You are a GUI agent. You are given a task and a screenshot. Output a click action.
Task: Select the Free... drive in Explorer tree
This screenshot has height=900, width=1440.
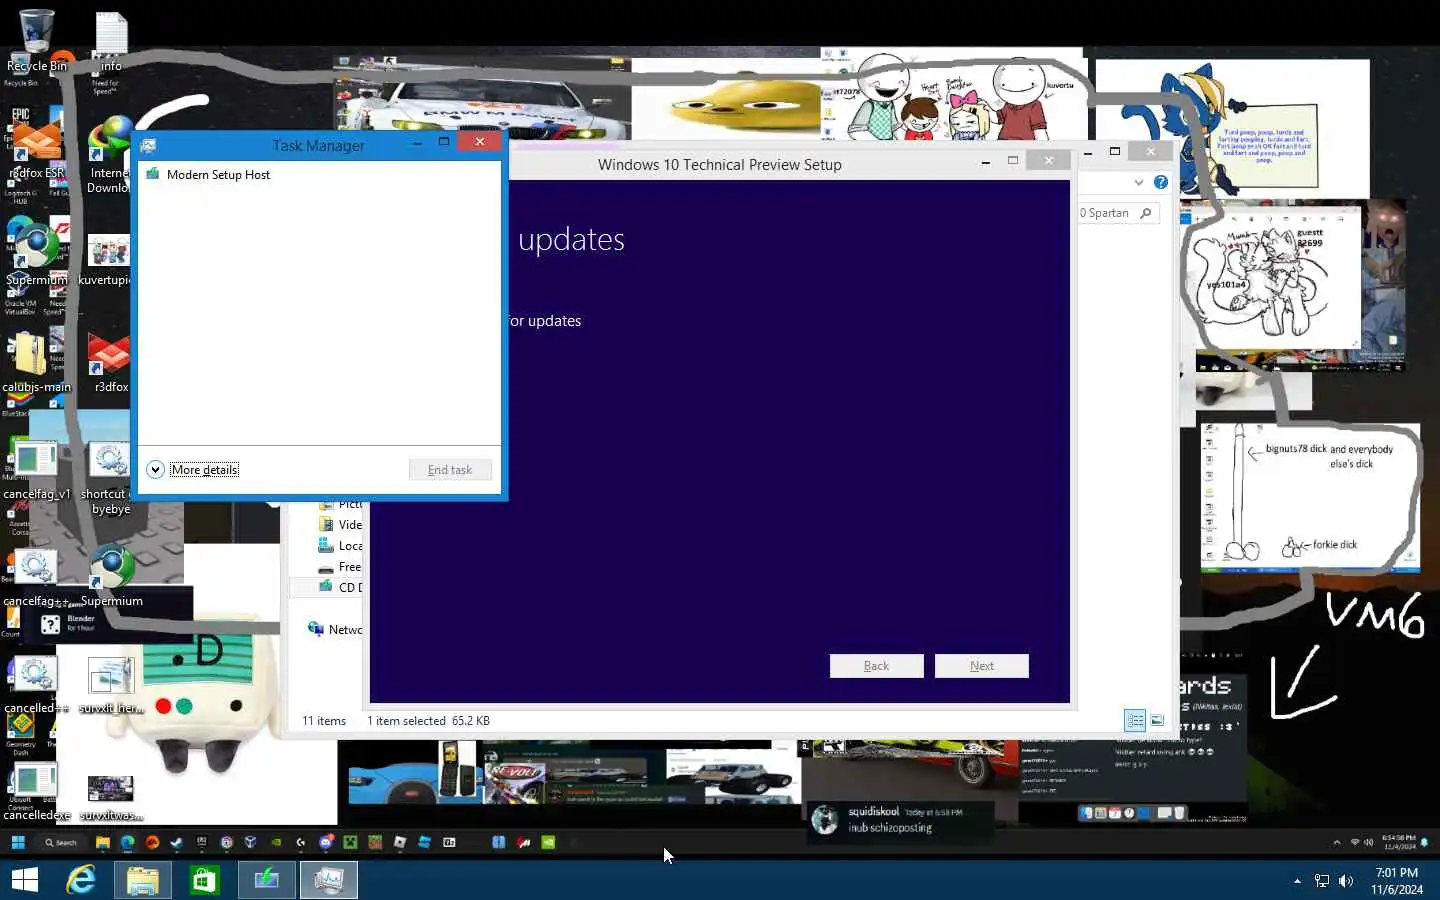340,567
